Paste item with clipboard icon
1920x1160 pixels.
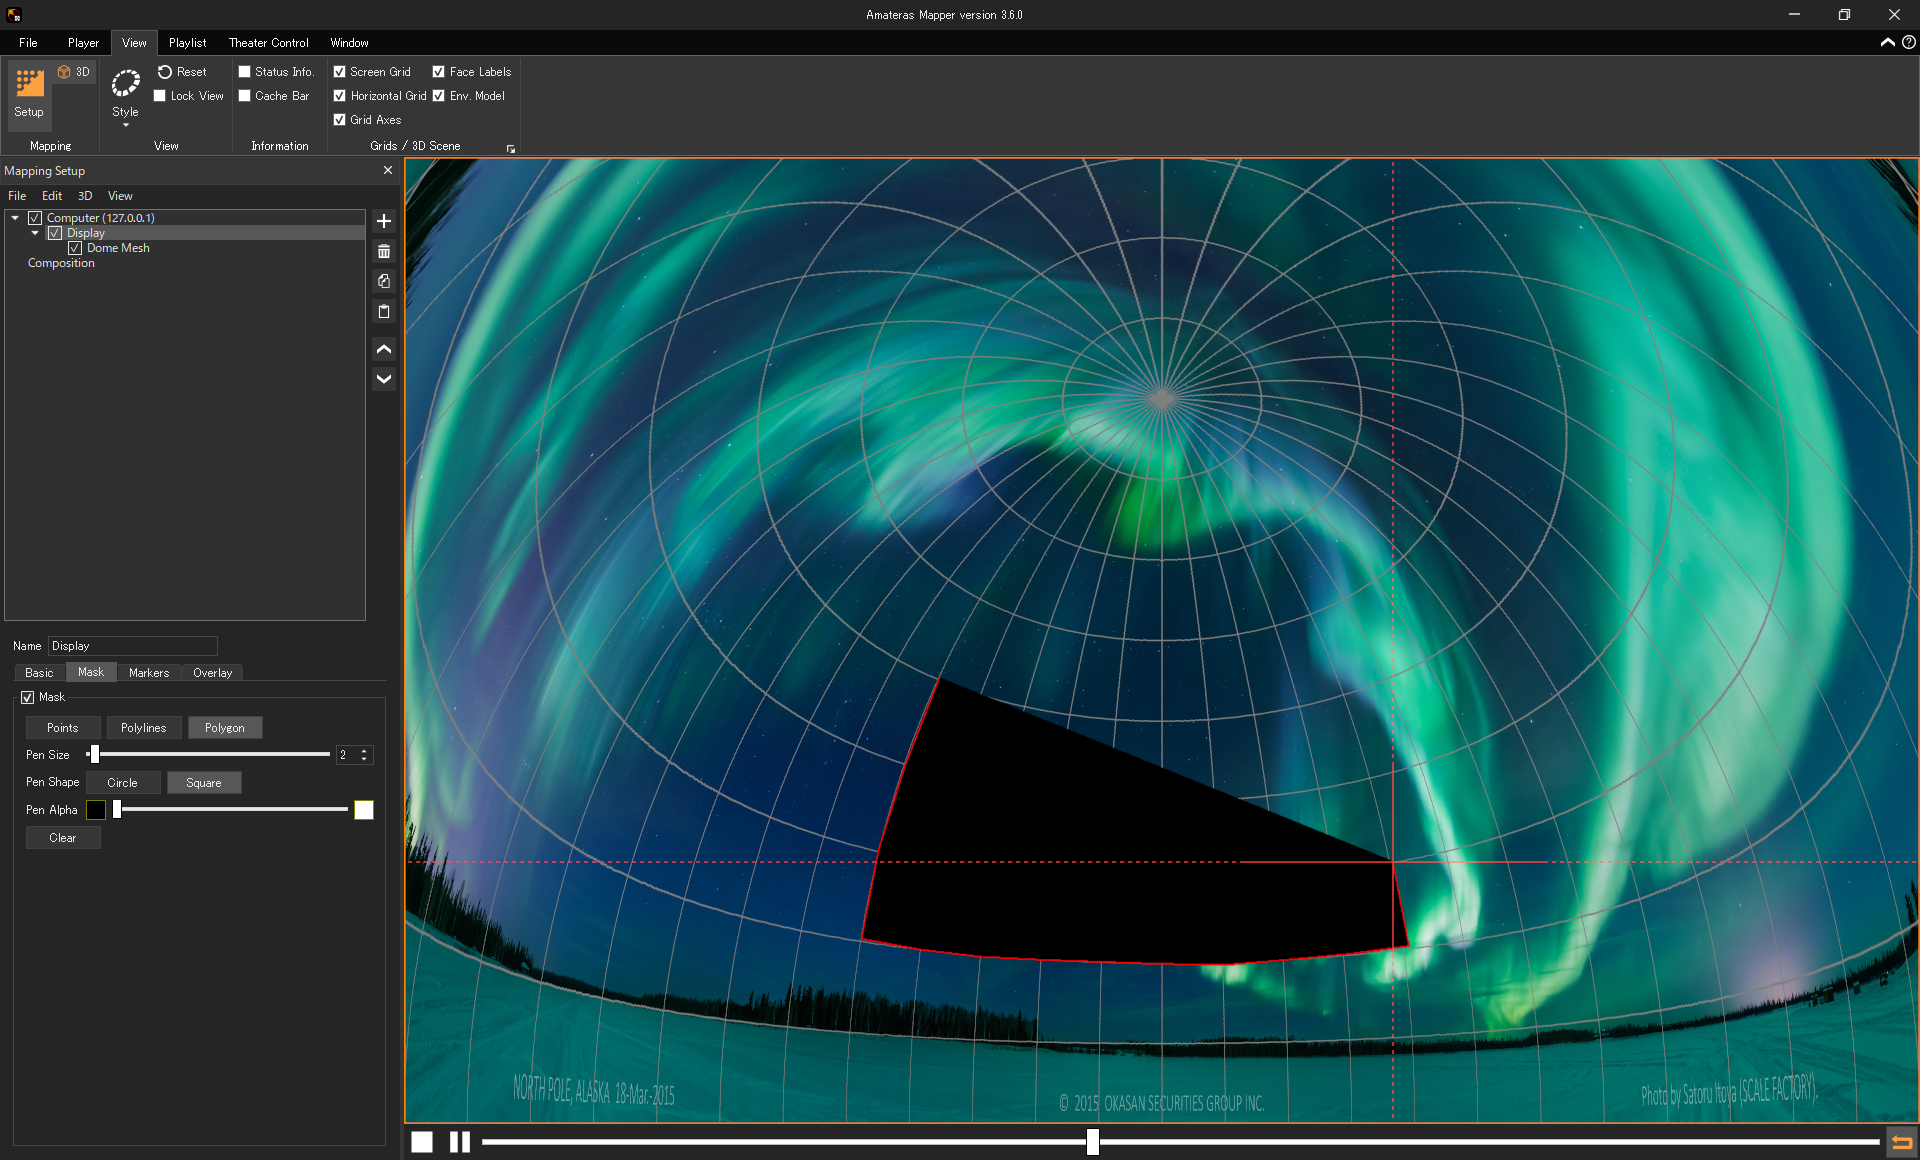click(384, 312)
